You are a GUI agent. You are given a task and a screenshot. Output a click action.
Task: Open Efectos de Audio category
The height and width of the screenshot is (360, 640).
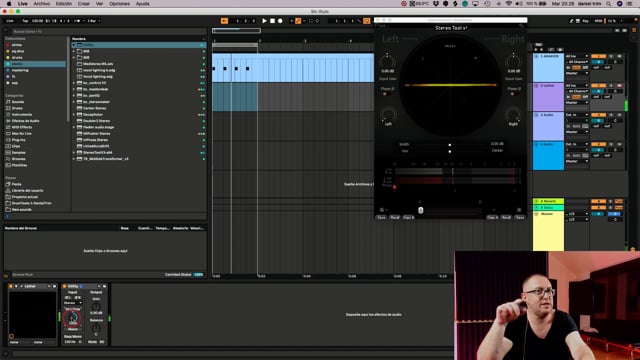pos(25,121)
